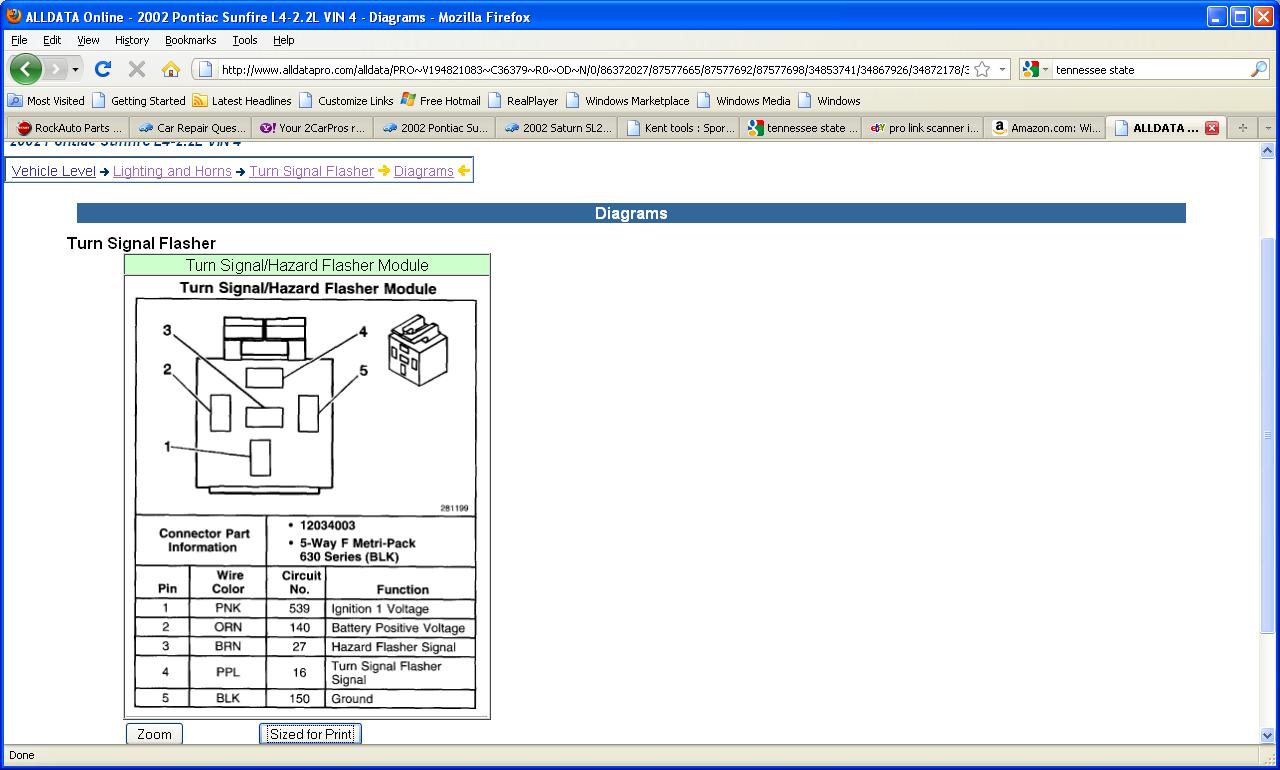Click the search magnifier icon

pos(1259,69)
